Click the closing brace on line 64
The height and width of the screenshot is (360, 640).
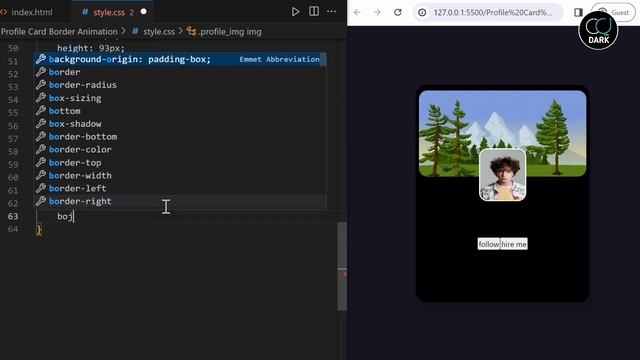(x=39, y=230)
